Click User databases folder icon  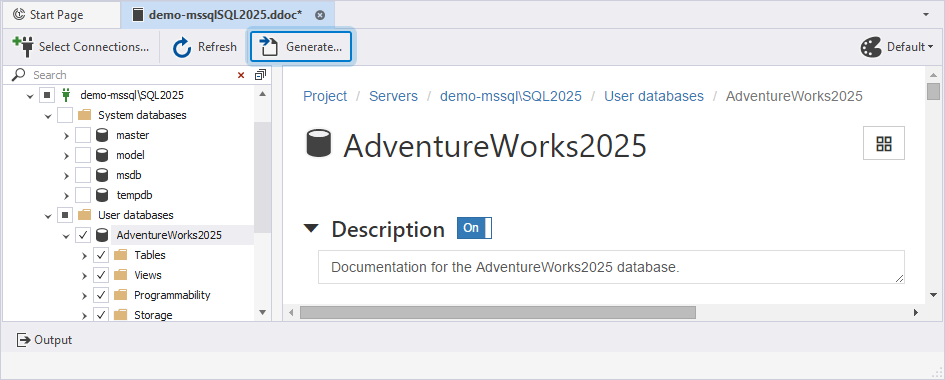tap(84, 215)
